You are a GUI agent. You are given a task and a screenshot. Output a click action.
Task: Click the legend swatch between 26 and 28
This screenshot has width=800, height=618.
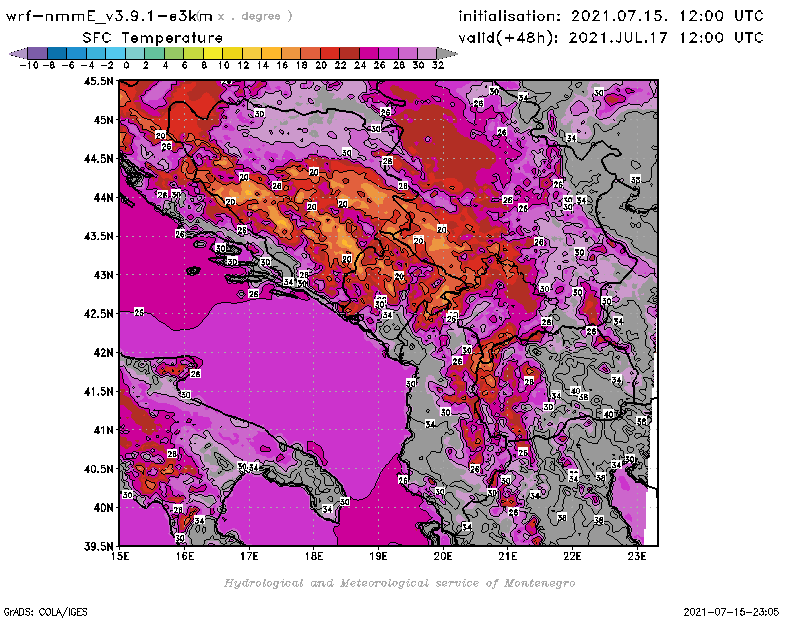pyautogui.click(x=388, y=53)
